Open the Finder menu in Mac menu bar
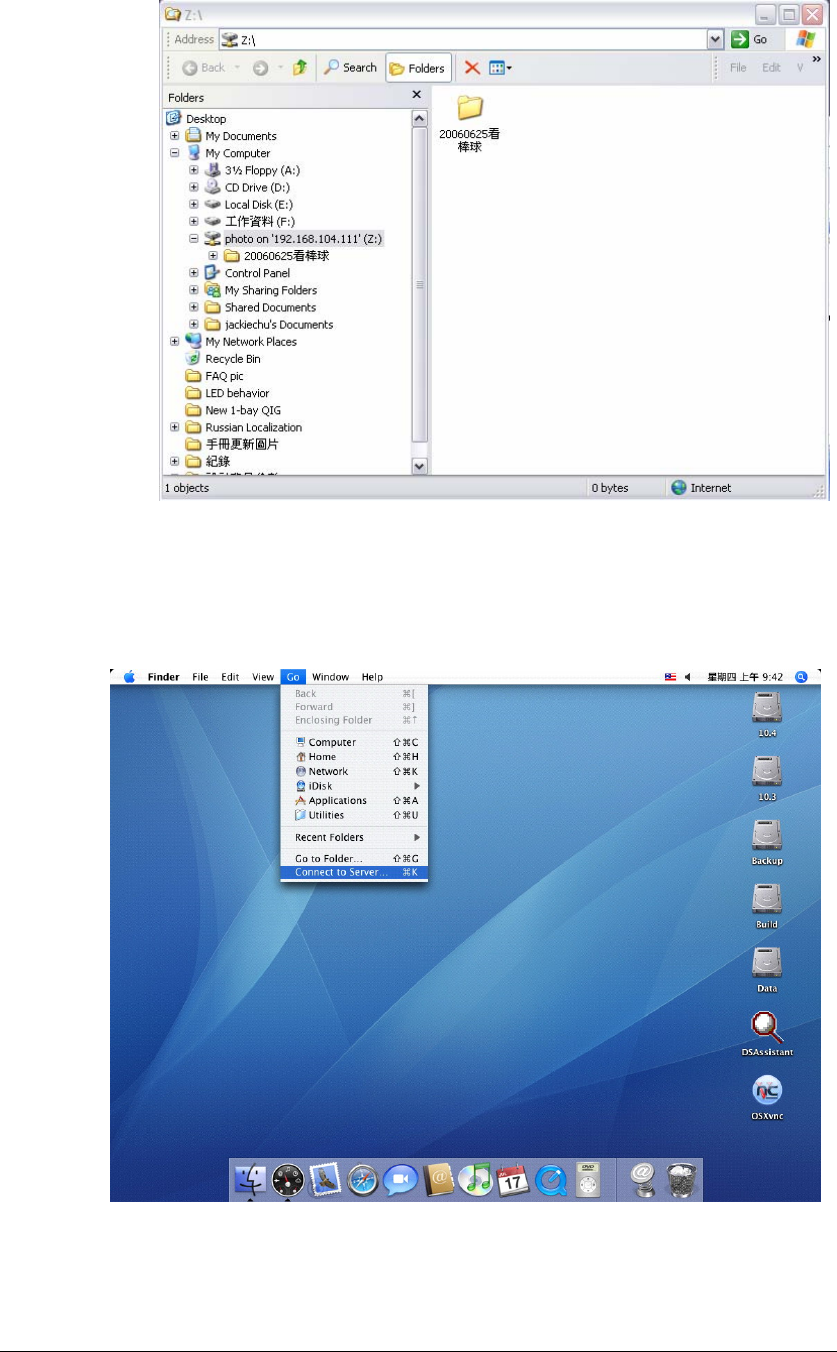 point(164,677)
